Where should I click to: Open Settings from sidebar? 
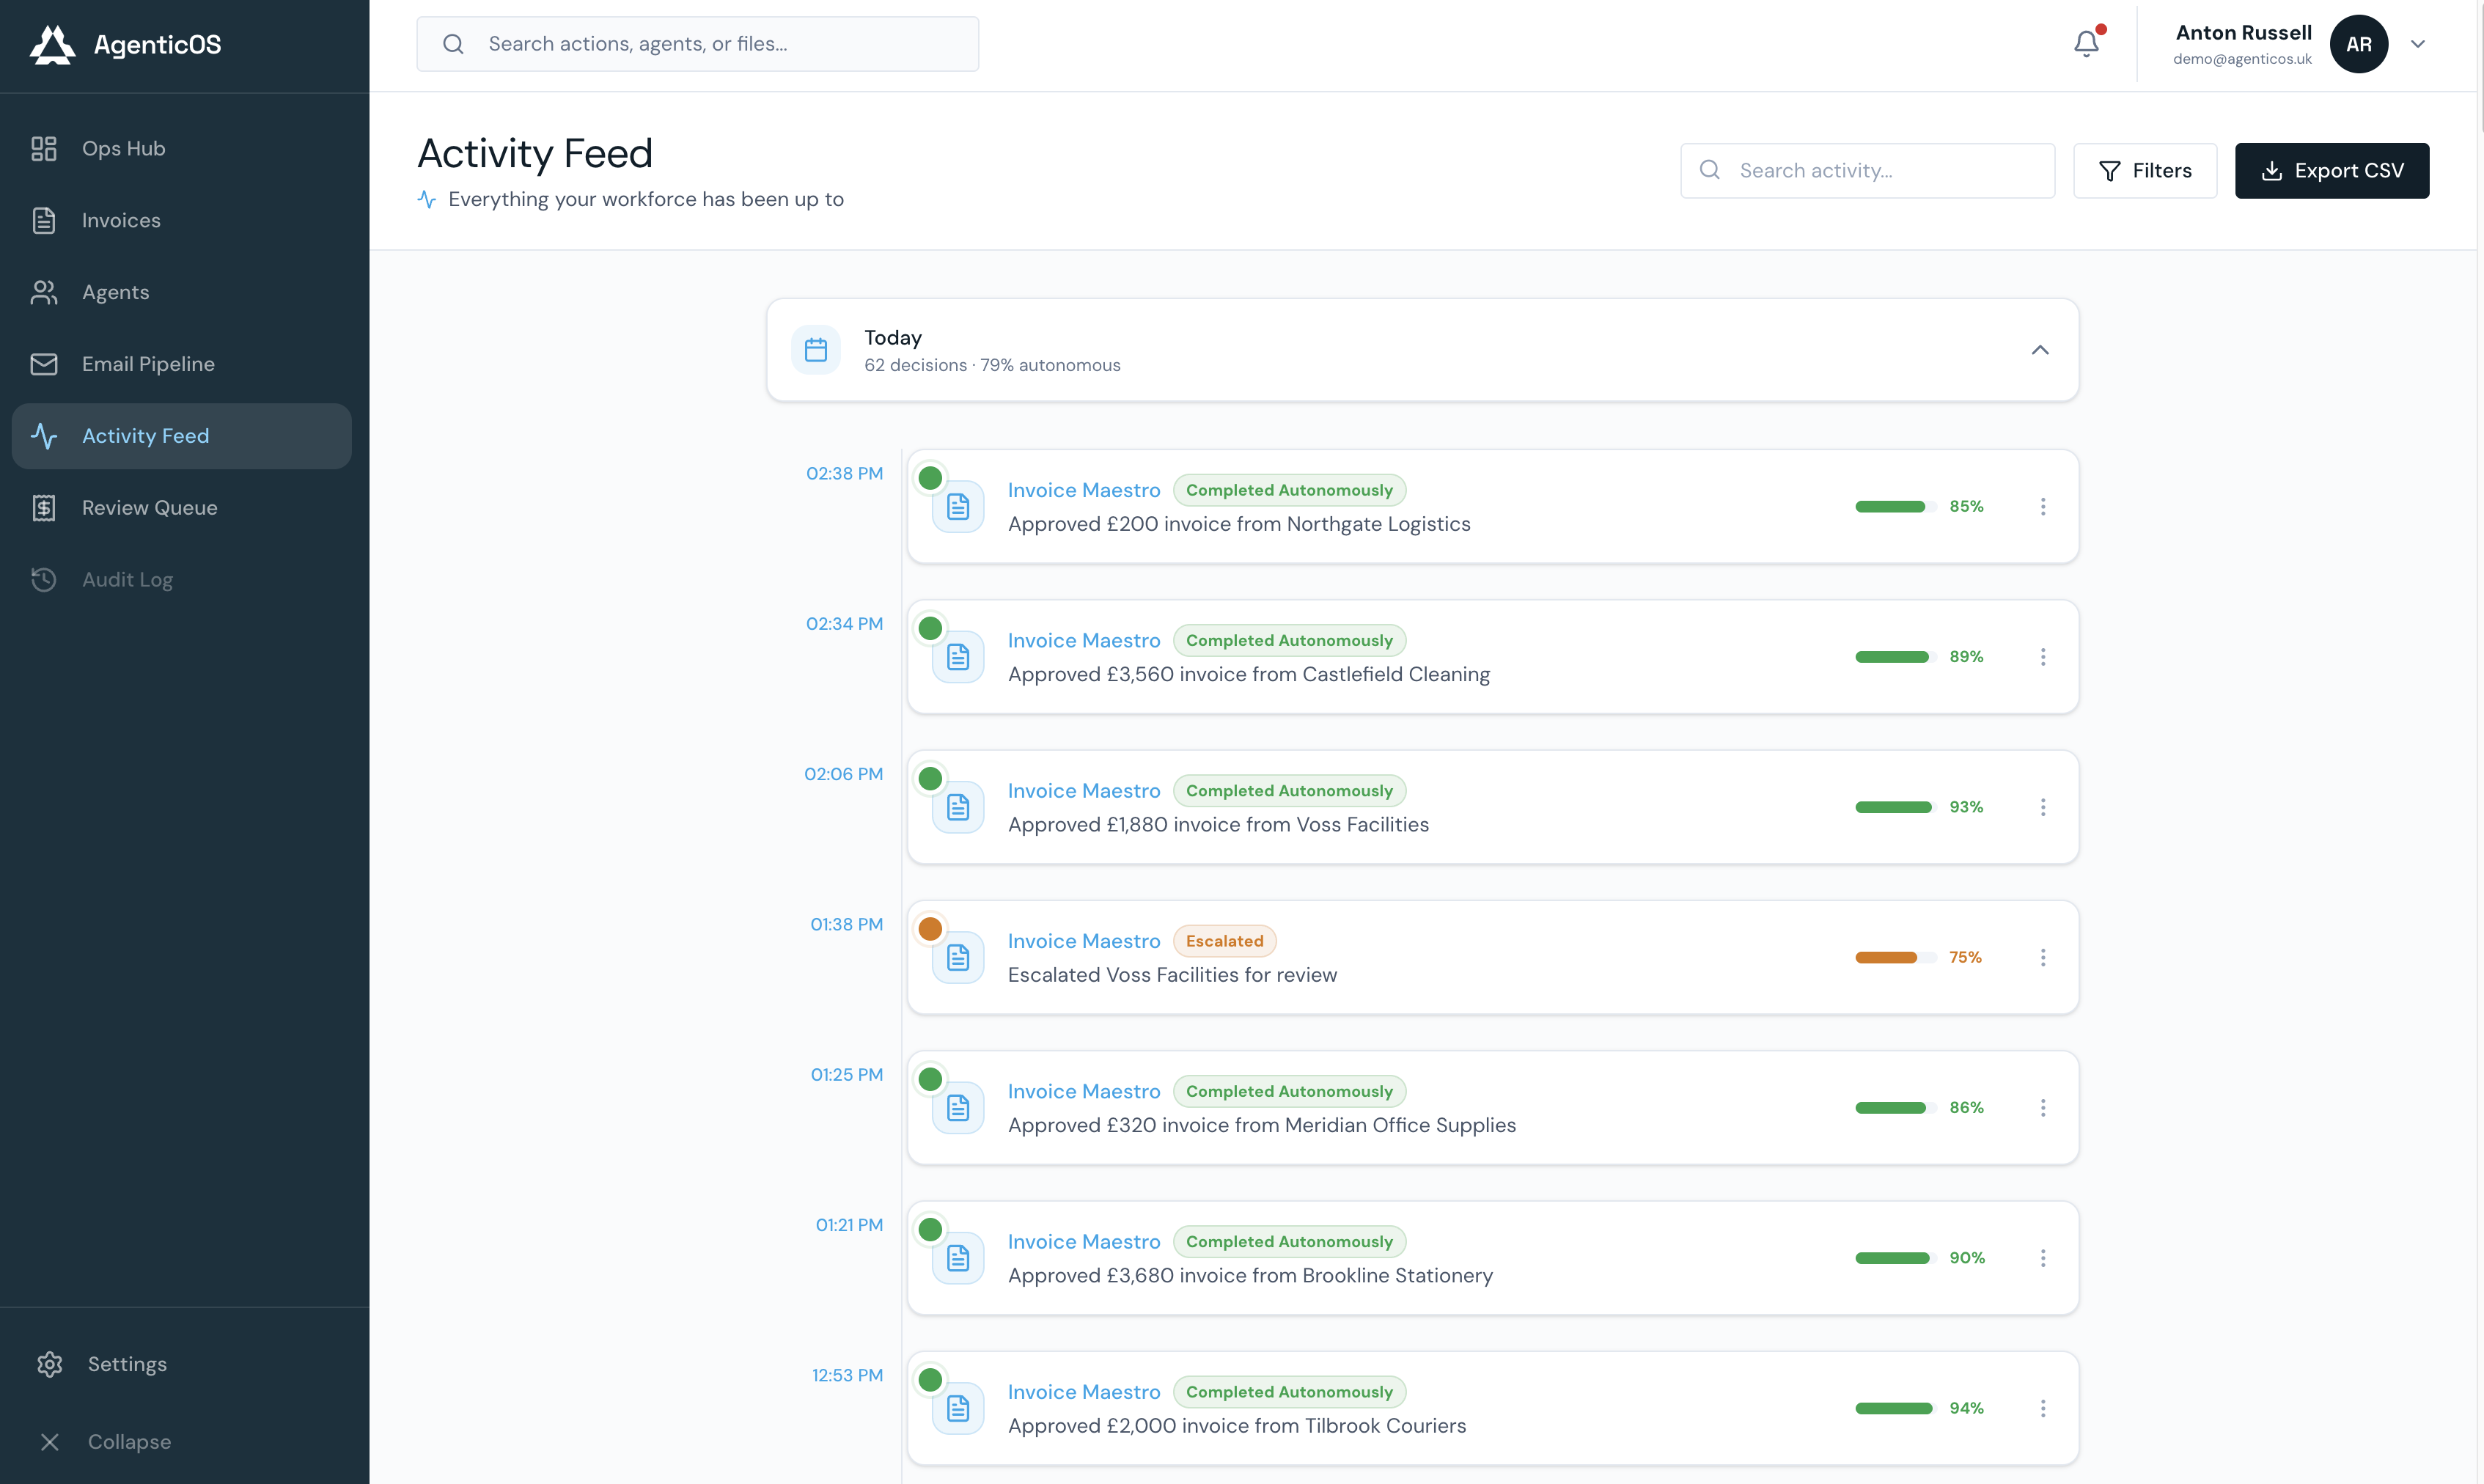click(182, 1364)
